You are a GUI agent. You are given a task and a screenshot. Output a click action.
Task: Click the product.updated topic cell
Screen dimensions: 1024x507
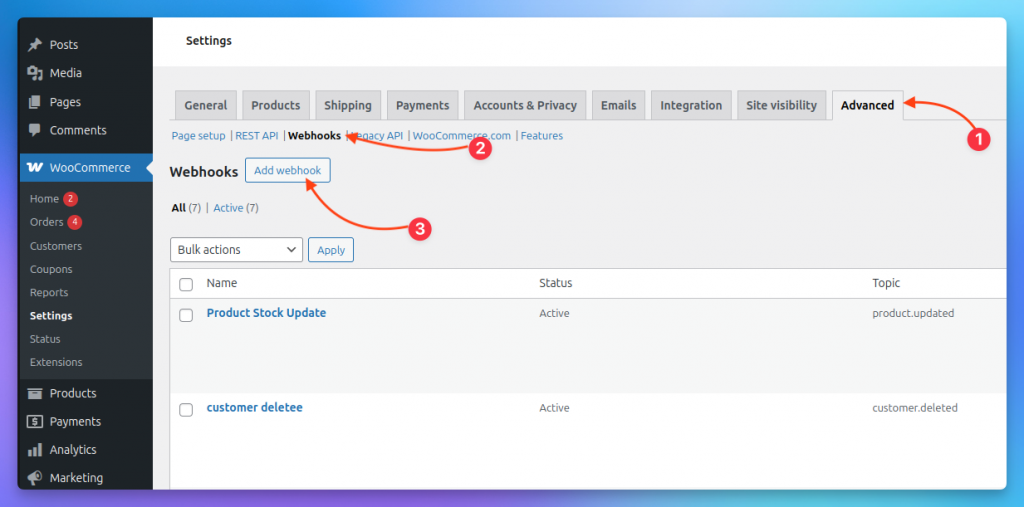click(913, 313)
